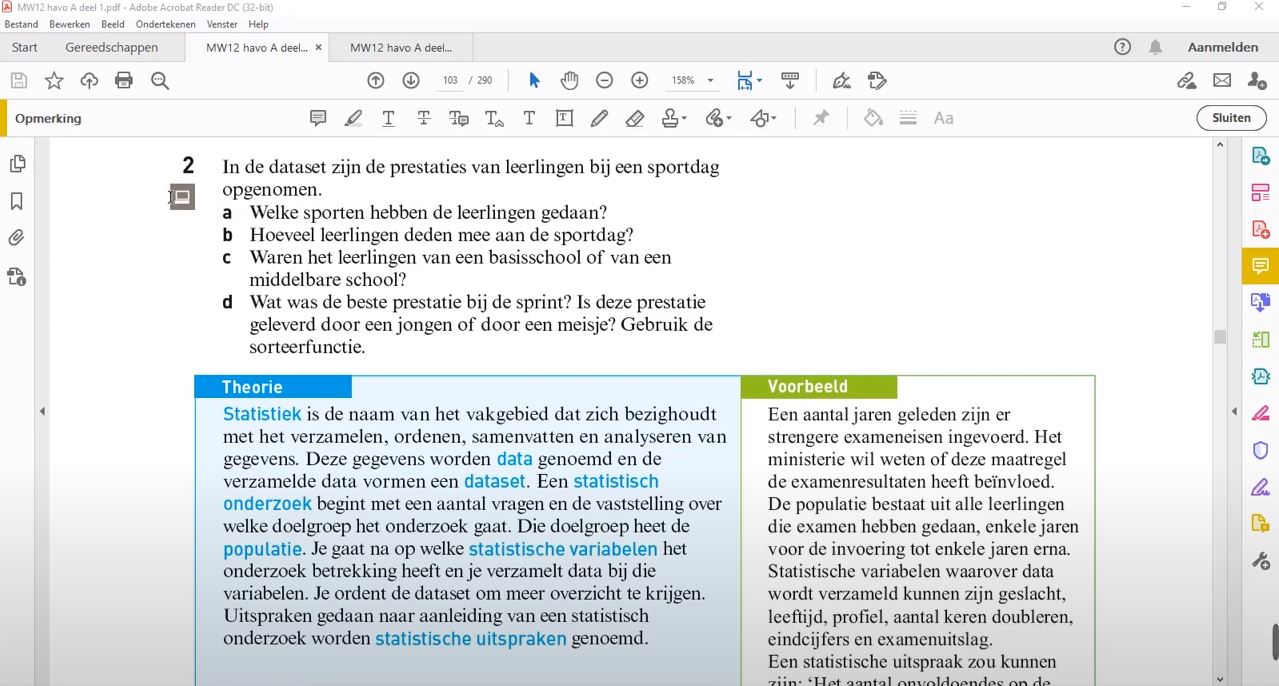This screenshot has height=686, width=1279.
Task: Open the attachments paperclip panel icon
Action: tap(17, 238)
